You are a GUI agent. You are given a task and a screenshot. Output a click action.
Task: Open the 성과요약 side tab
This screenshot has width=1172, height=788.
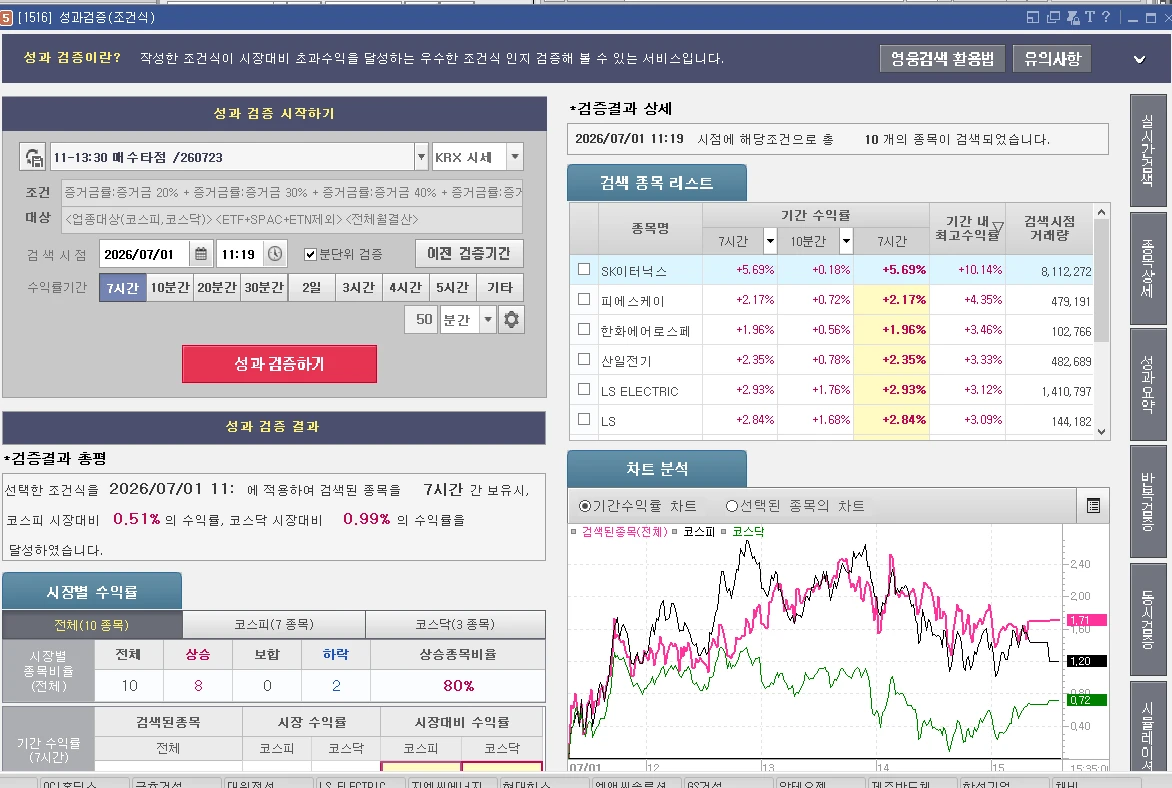tap(1148, 384)
